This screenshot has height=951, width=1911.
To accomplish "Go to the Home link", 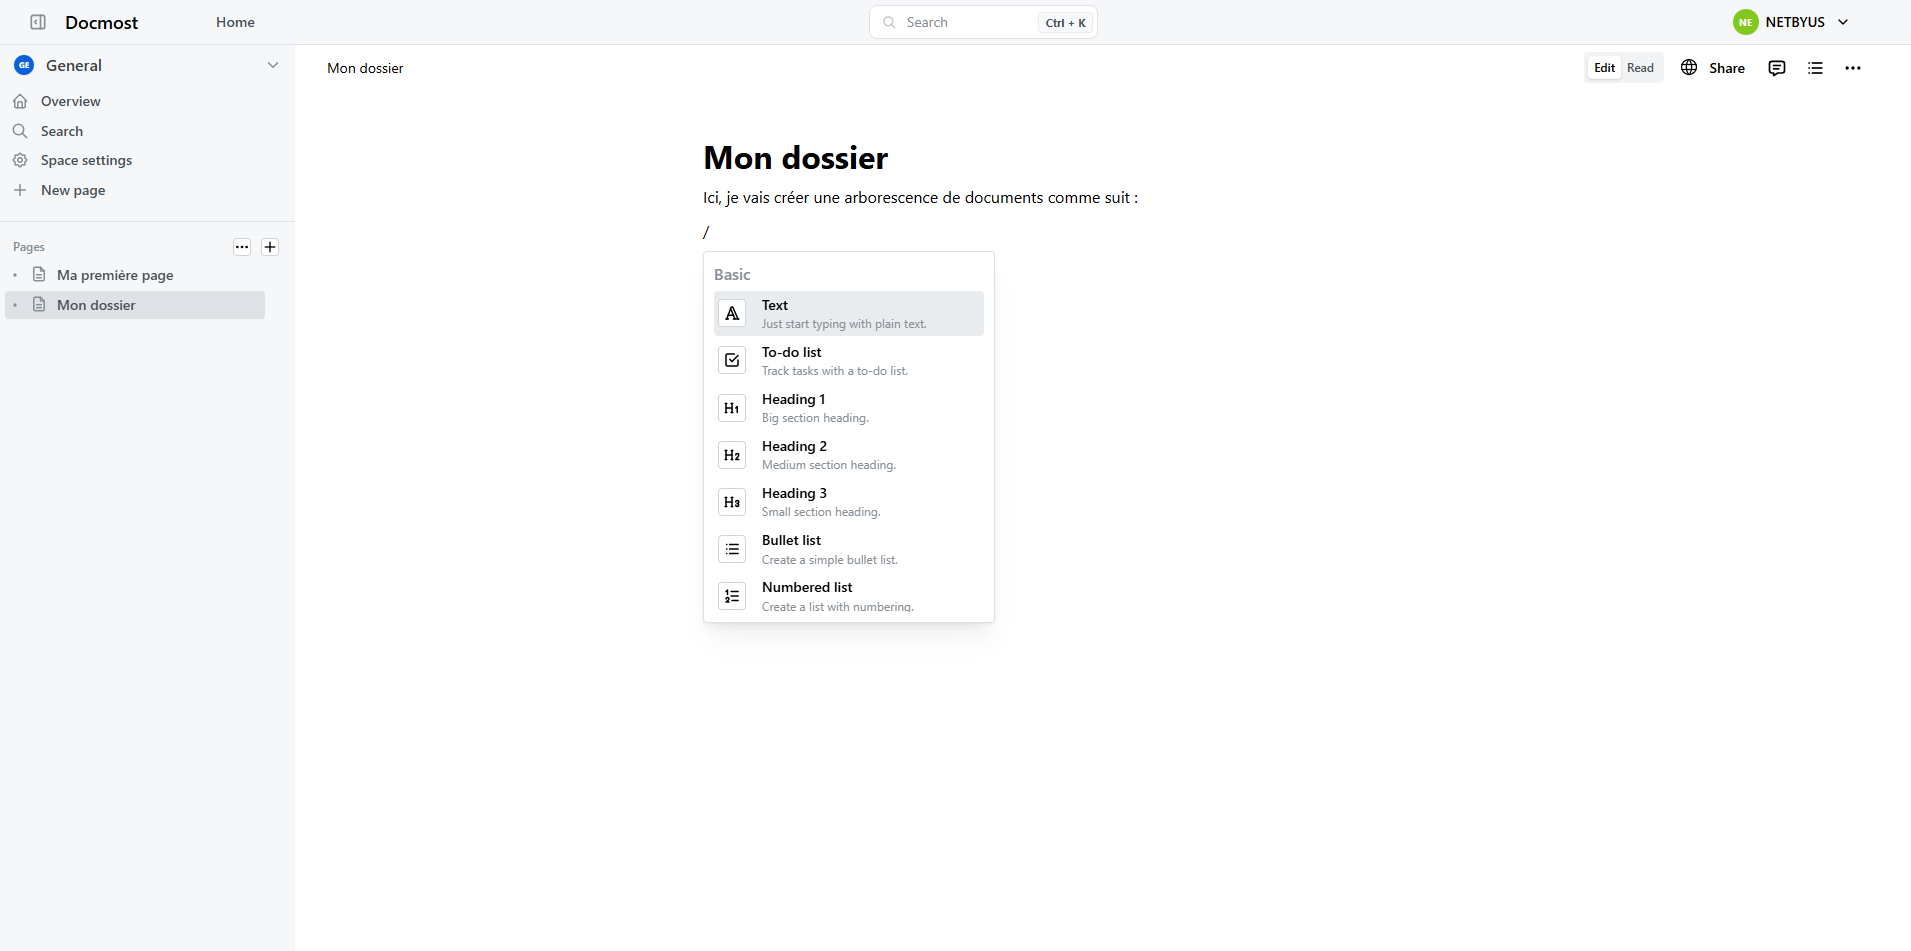I will tap(235, 22).
